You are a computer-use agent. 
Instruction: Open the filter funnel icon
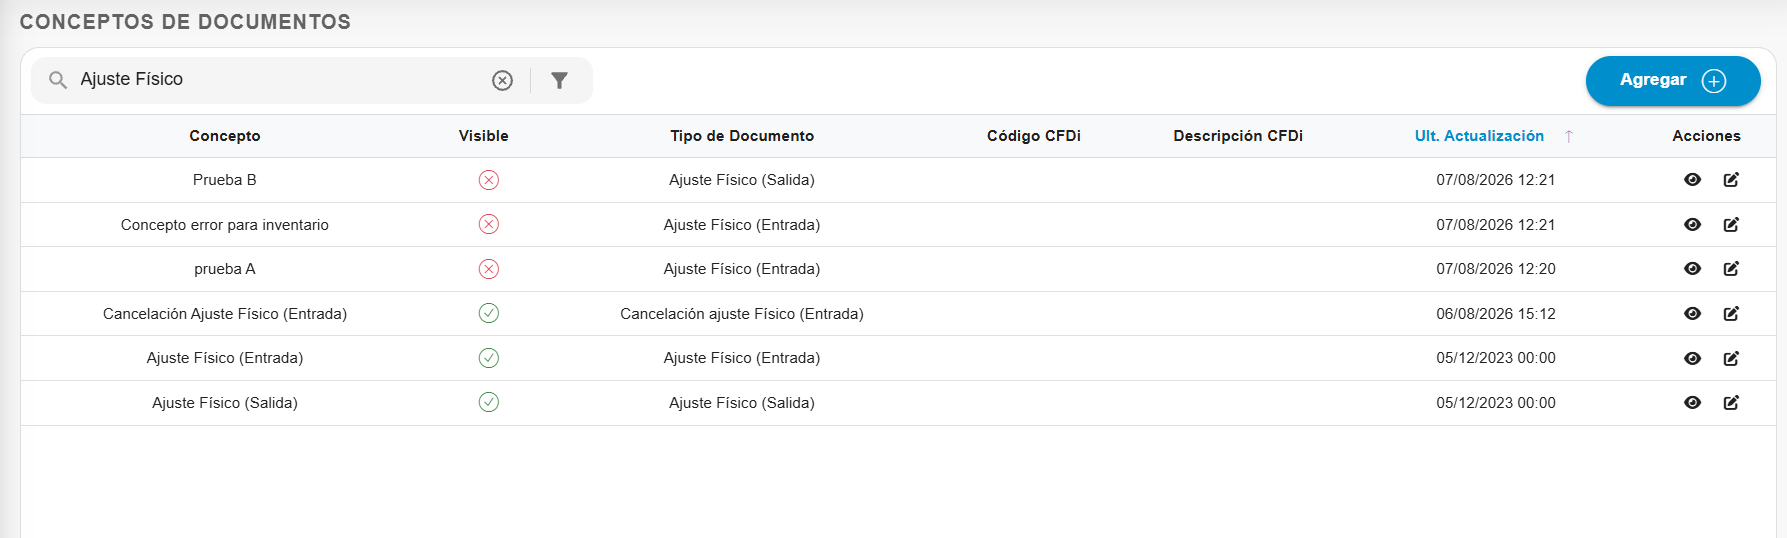tap(560, 80)
